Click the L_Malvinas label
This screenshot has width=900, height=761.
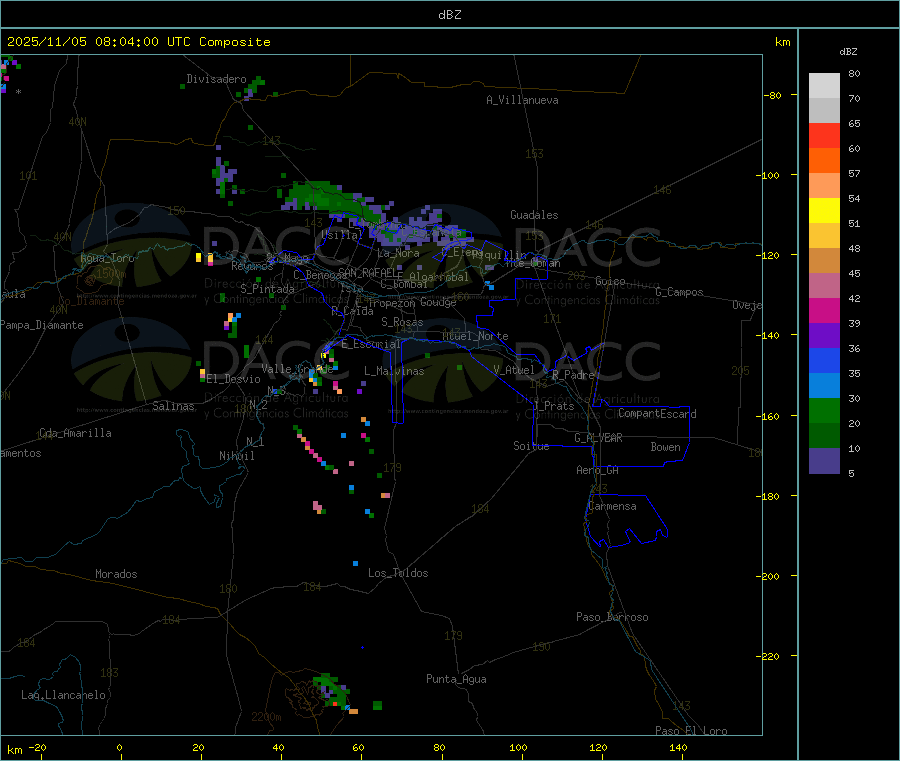(x=394, y=371)
